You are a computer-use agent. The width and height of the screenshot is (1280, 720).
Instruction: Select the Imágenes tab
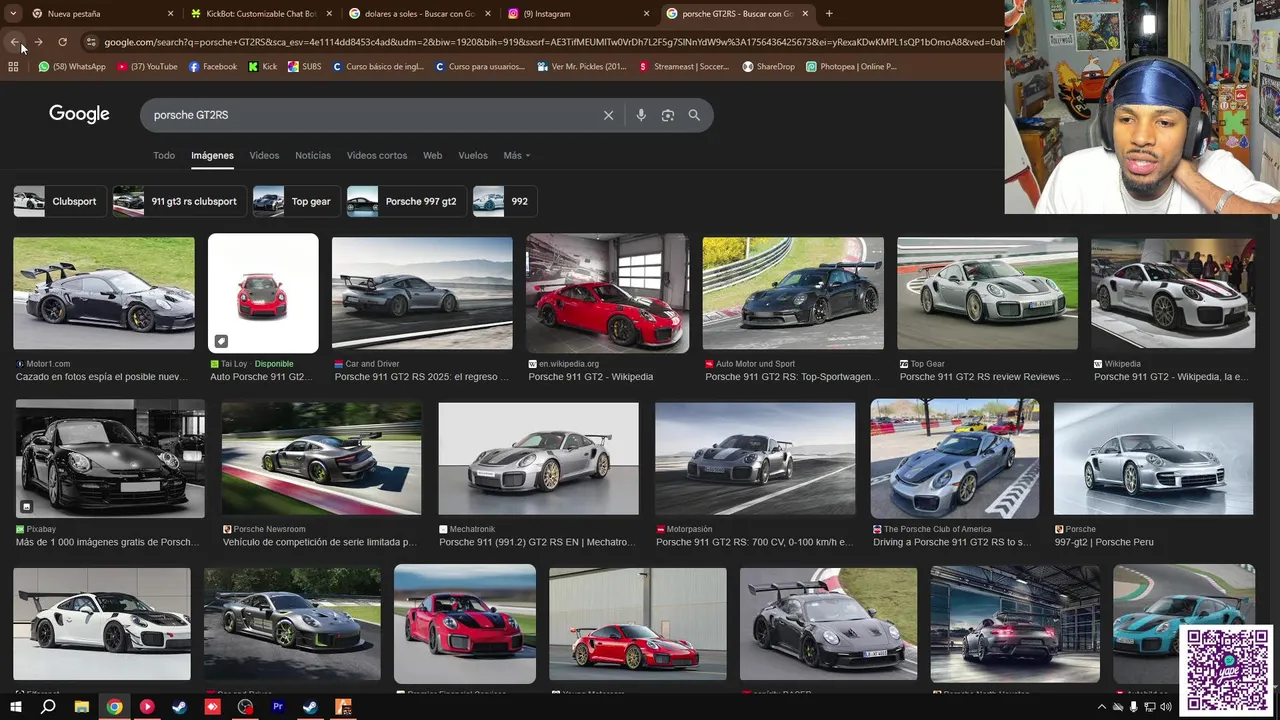(212, 155)
